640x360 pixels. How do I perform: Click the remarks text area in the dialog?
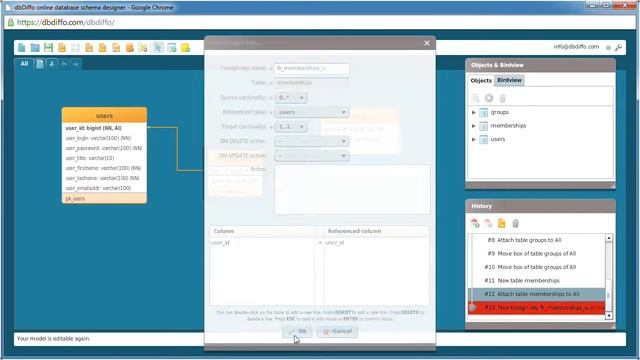352,189
